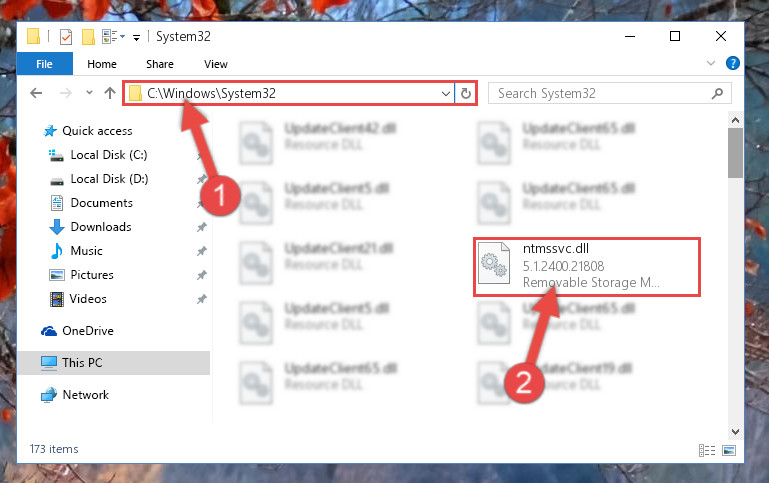Screen dimensions: 769x483
Task: Select ntmssvc.dll file
Action: click(587, 266)
